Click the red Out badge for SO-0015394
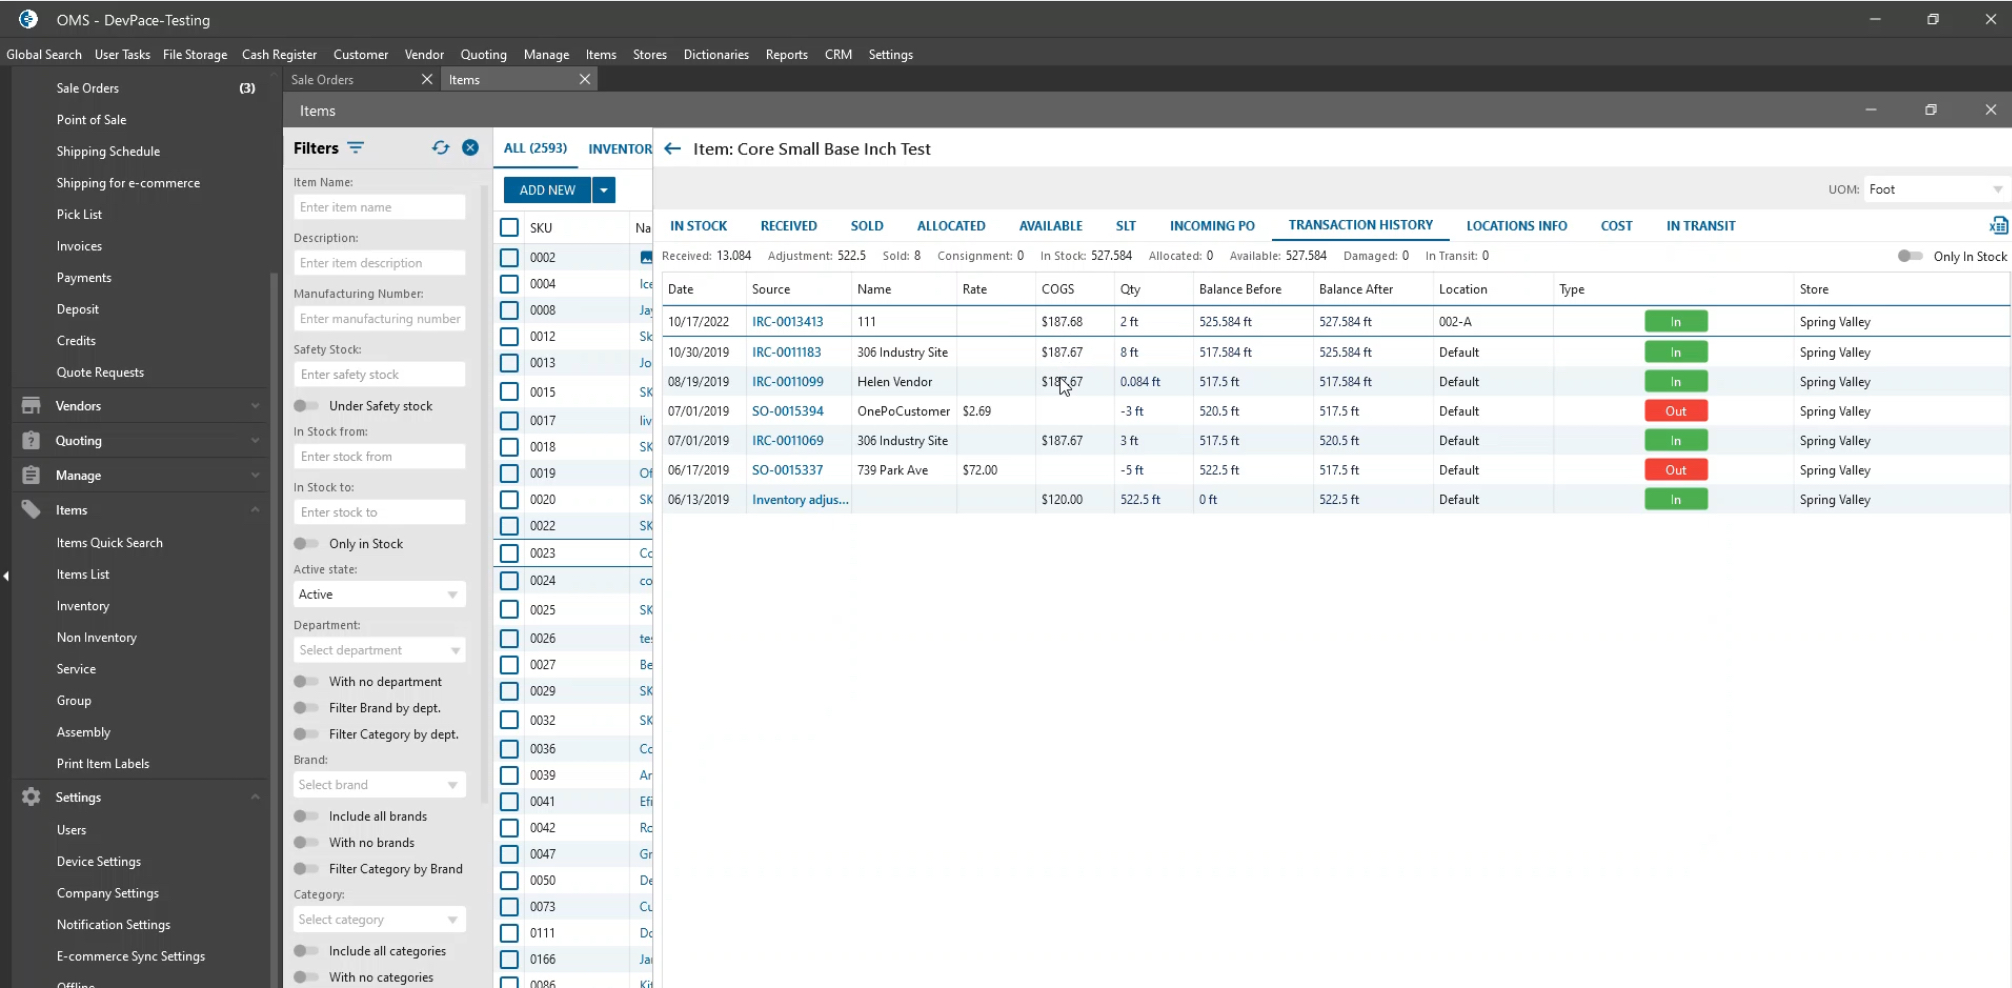 pyautogui.click(x=1675, y=411)
